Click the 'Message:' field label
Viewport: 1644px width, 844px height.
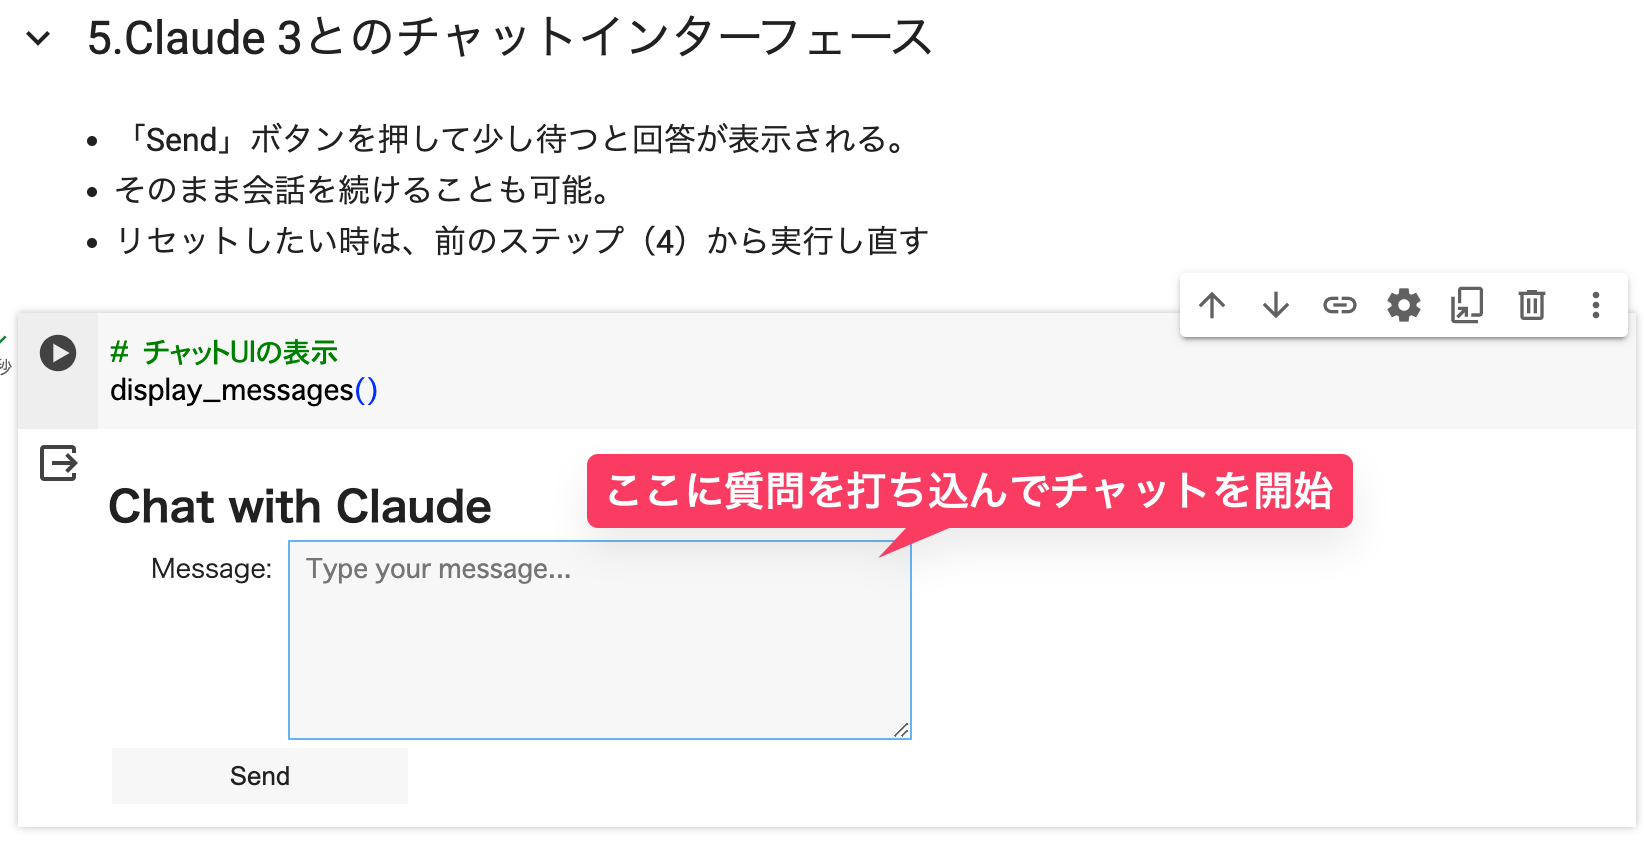211,568
